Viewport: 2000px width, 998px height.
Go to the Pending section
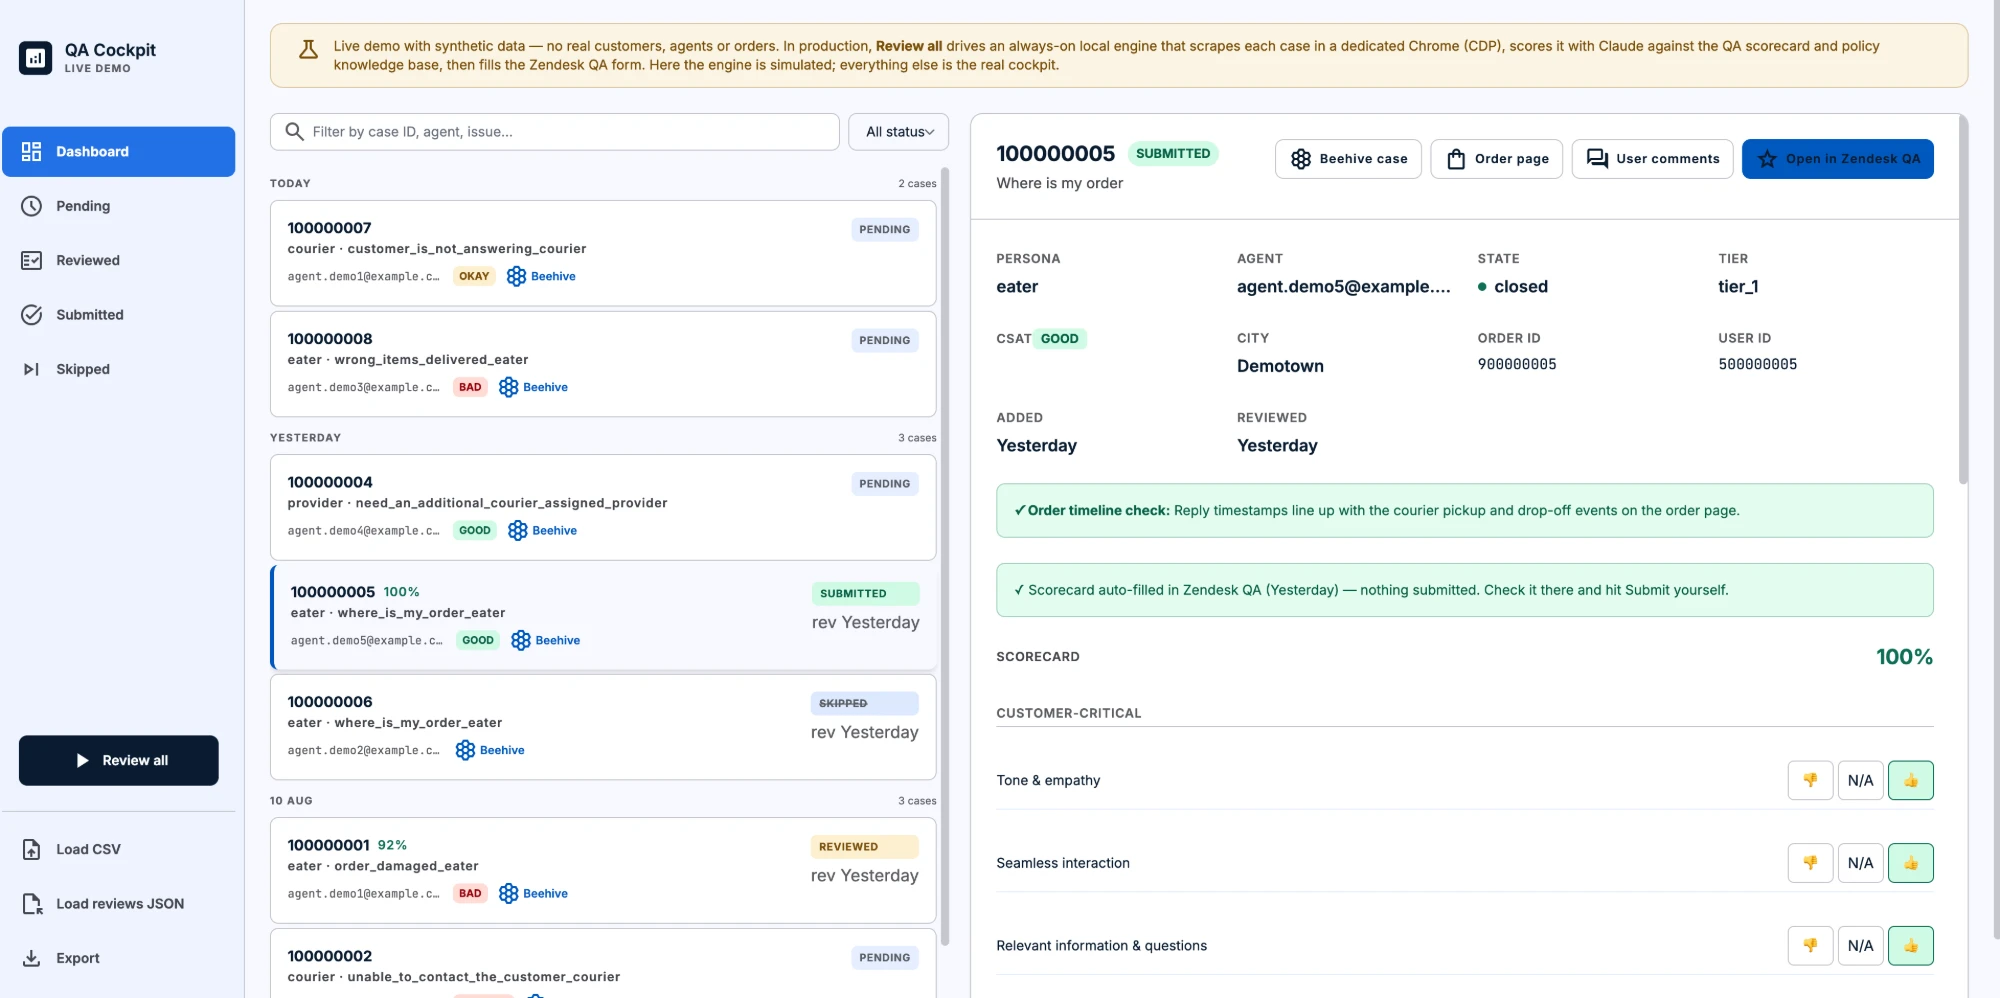pos(118,206)
